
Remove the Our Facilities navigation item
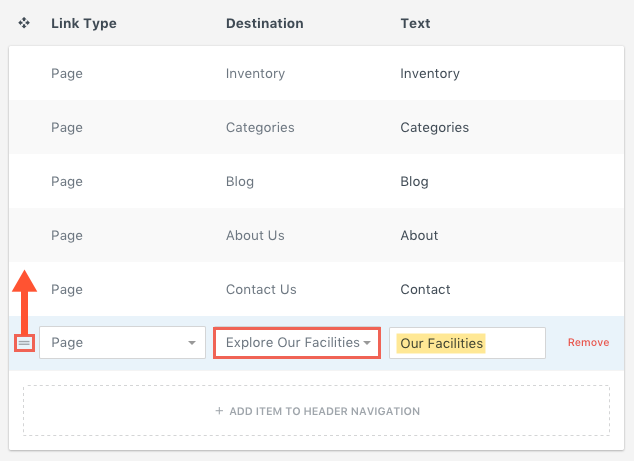point(588,343)
